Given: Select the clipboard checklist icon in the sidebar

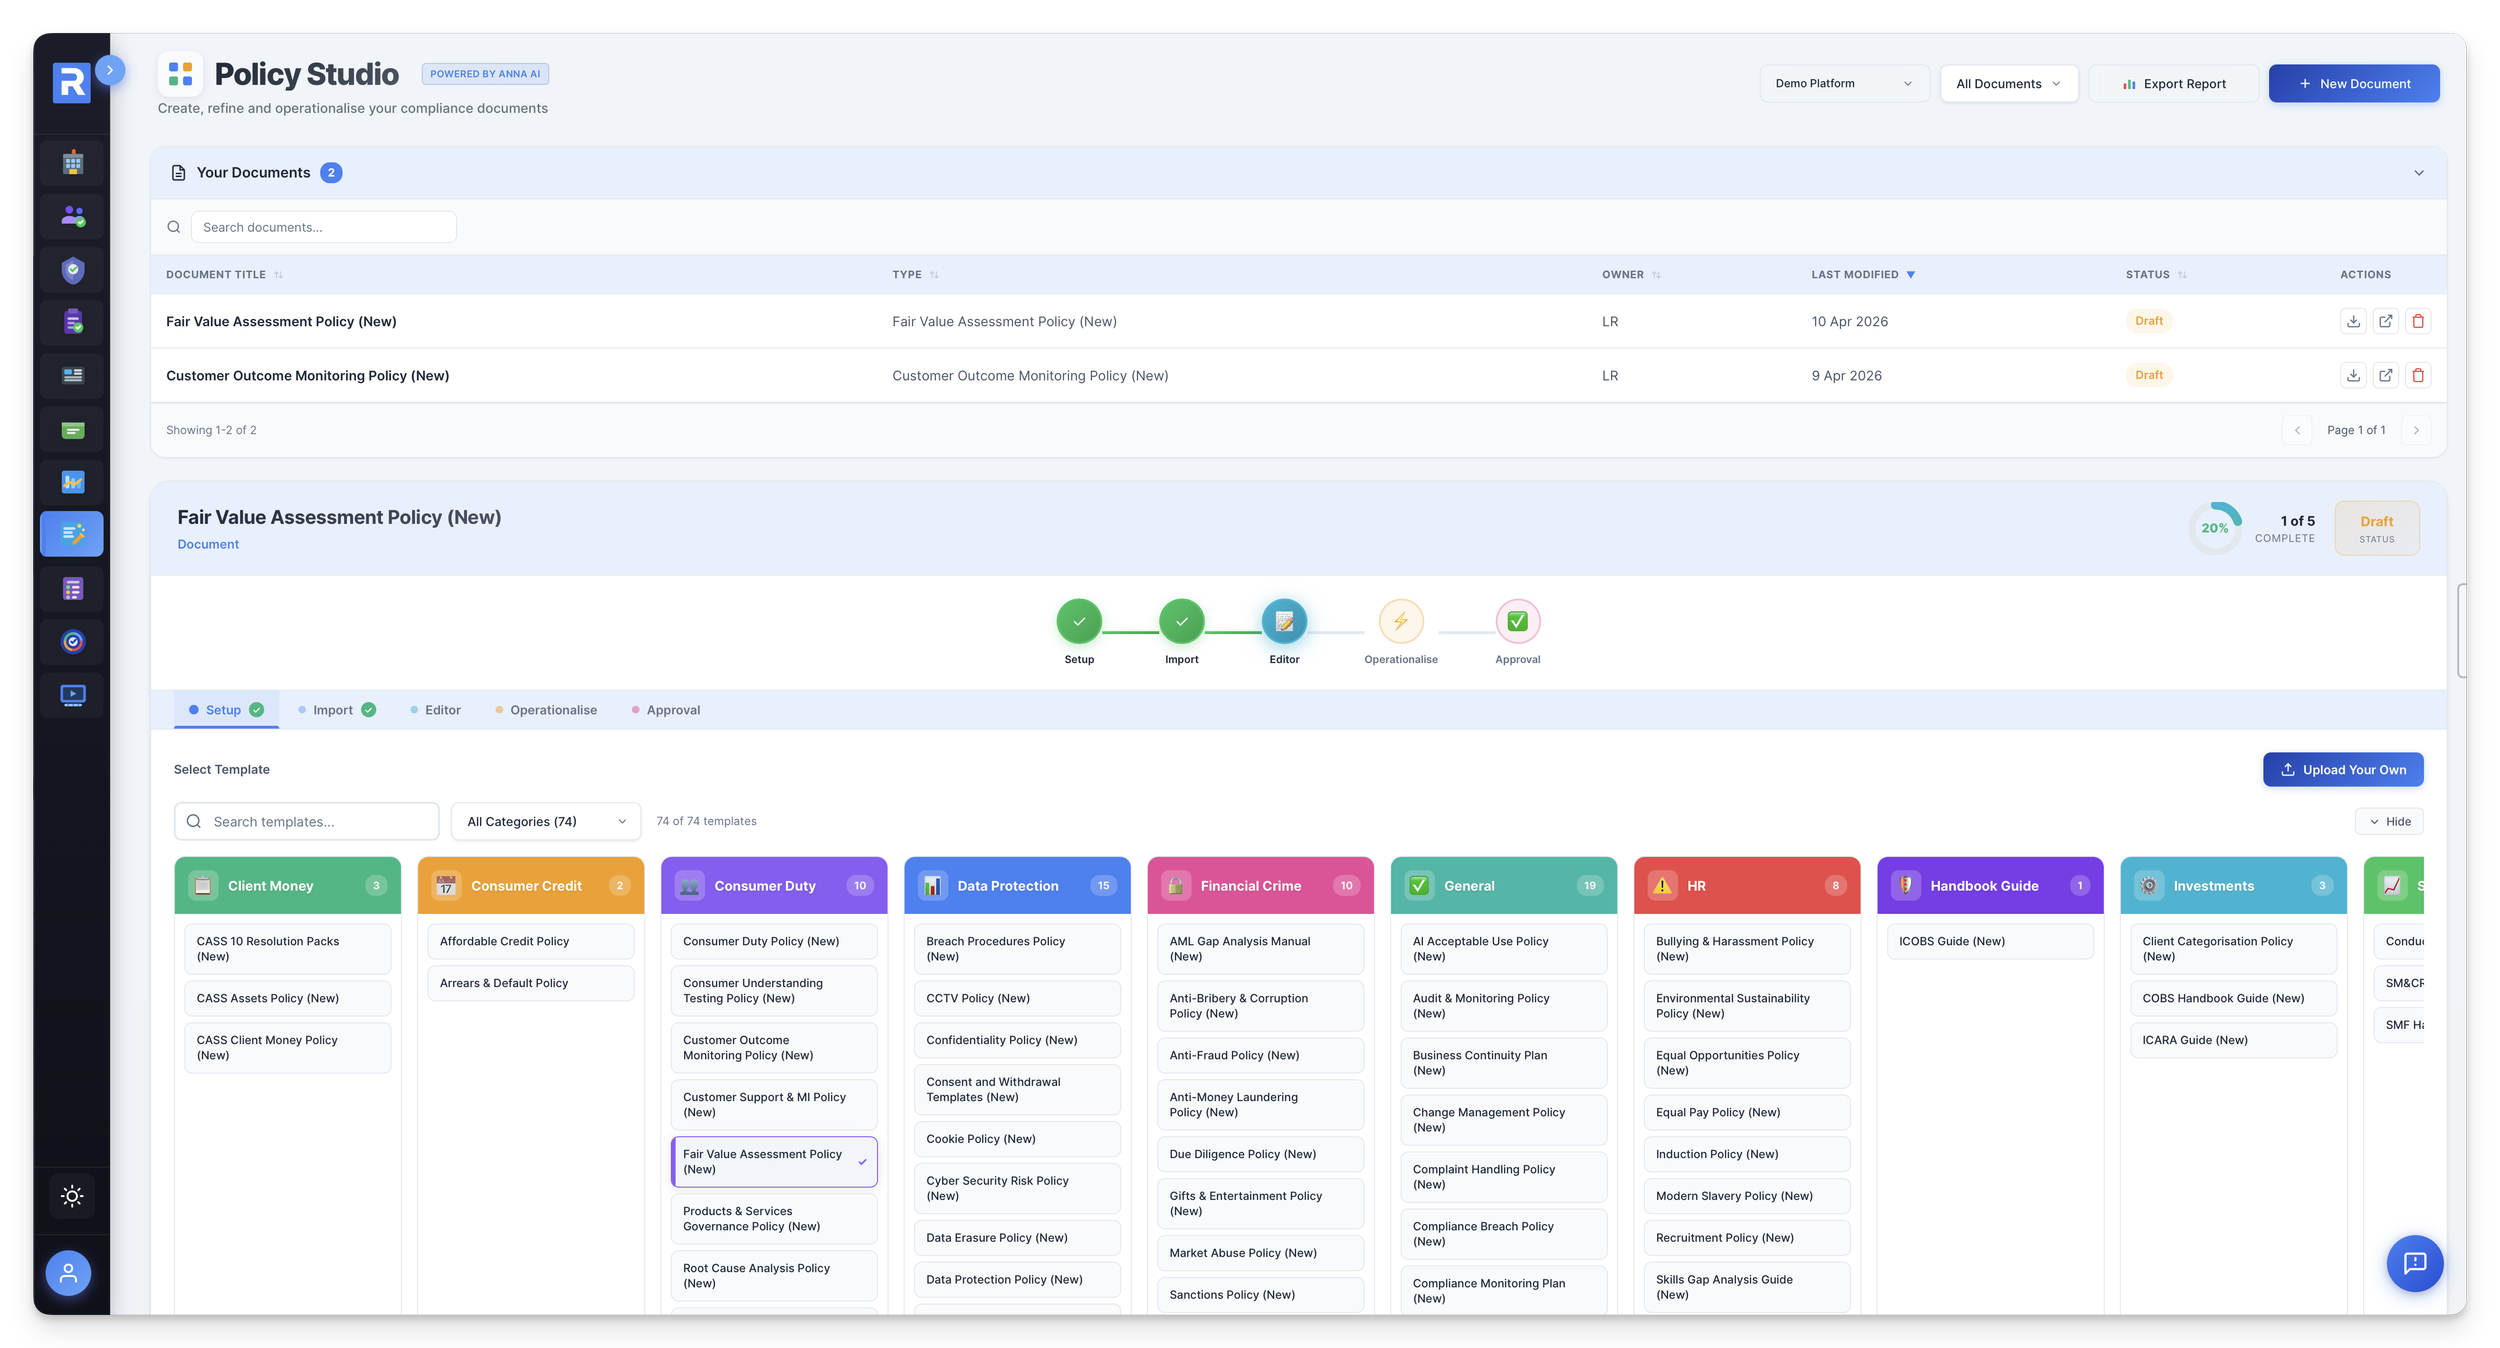Looking at the screenshot, I should (71, 322).
